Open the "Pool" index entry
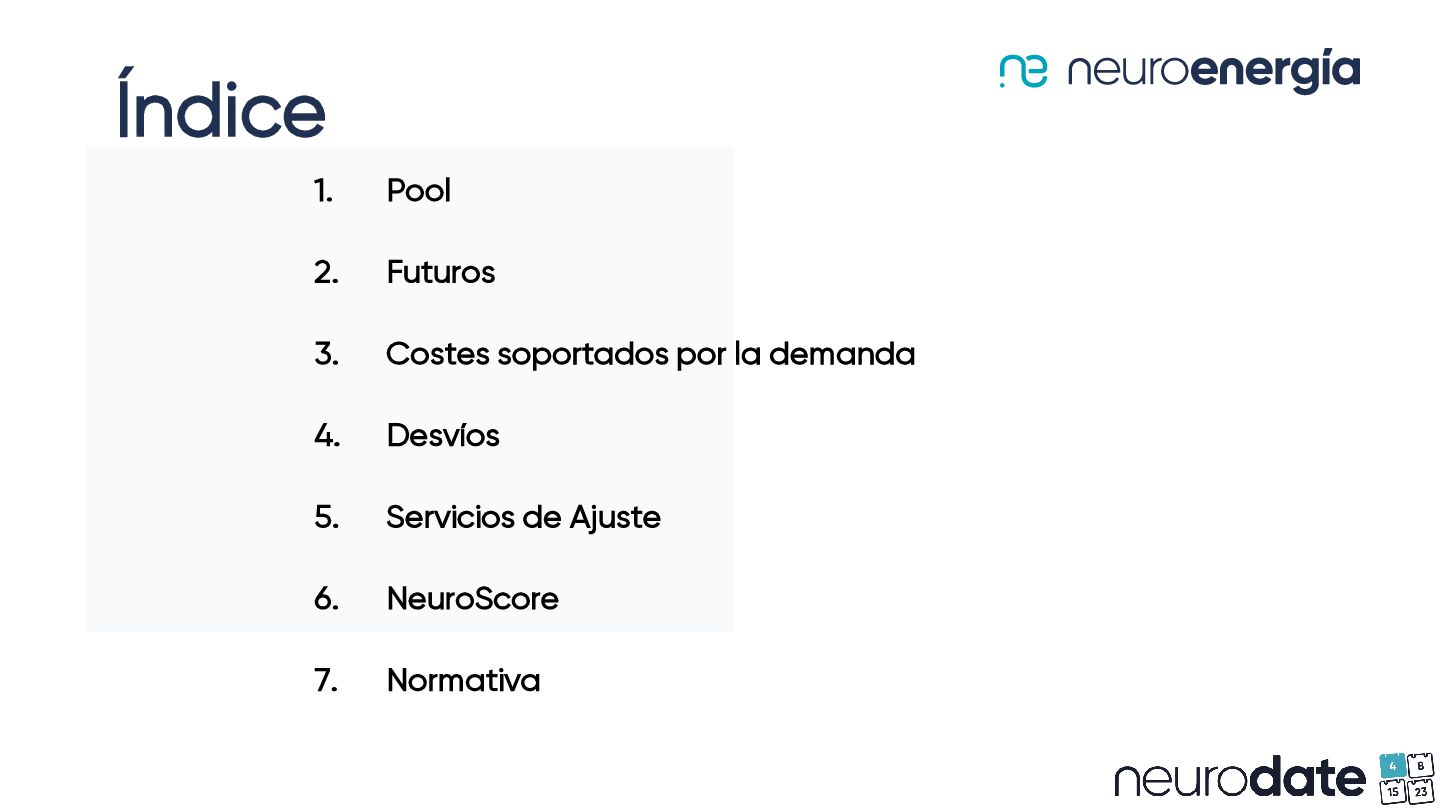 coord(418,190)
